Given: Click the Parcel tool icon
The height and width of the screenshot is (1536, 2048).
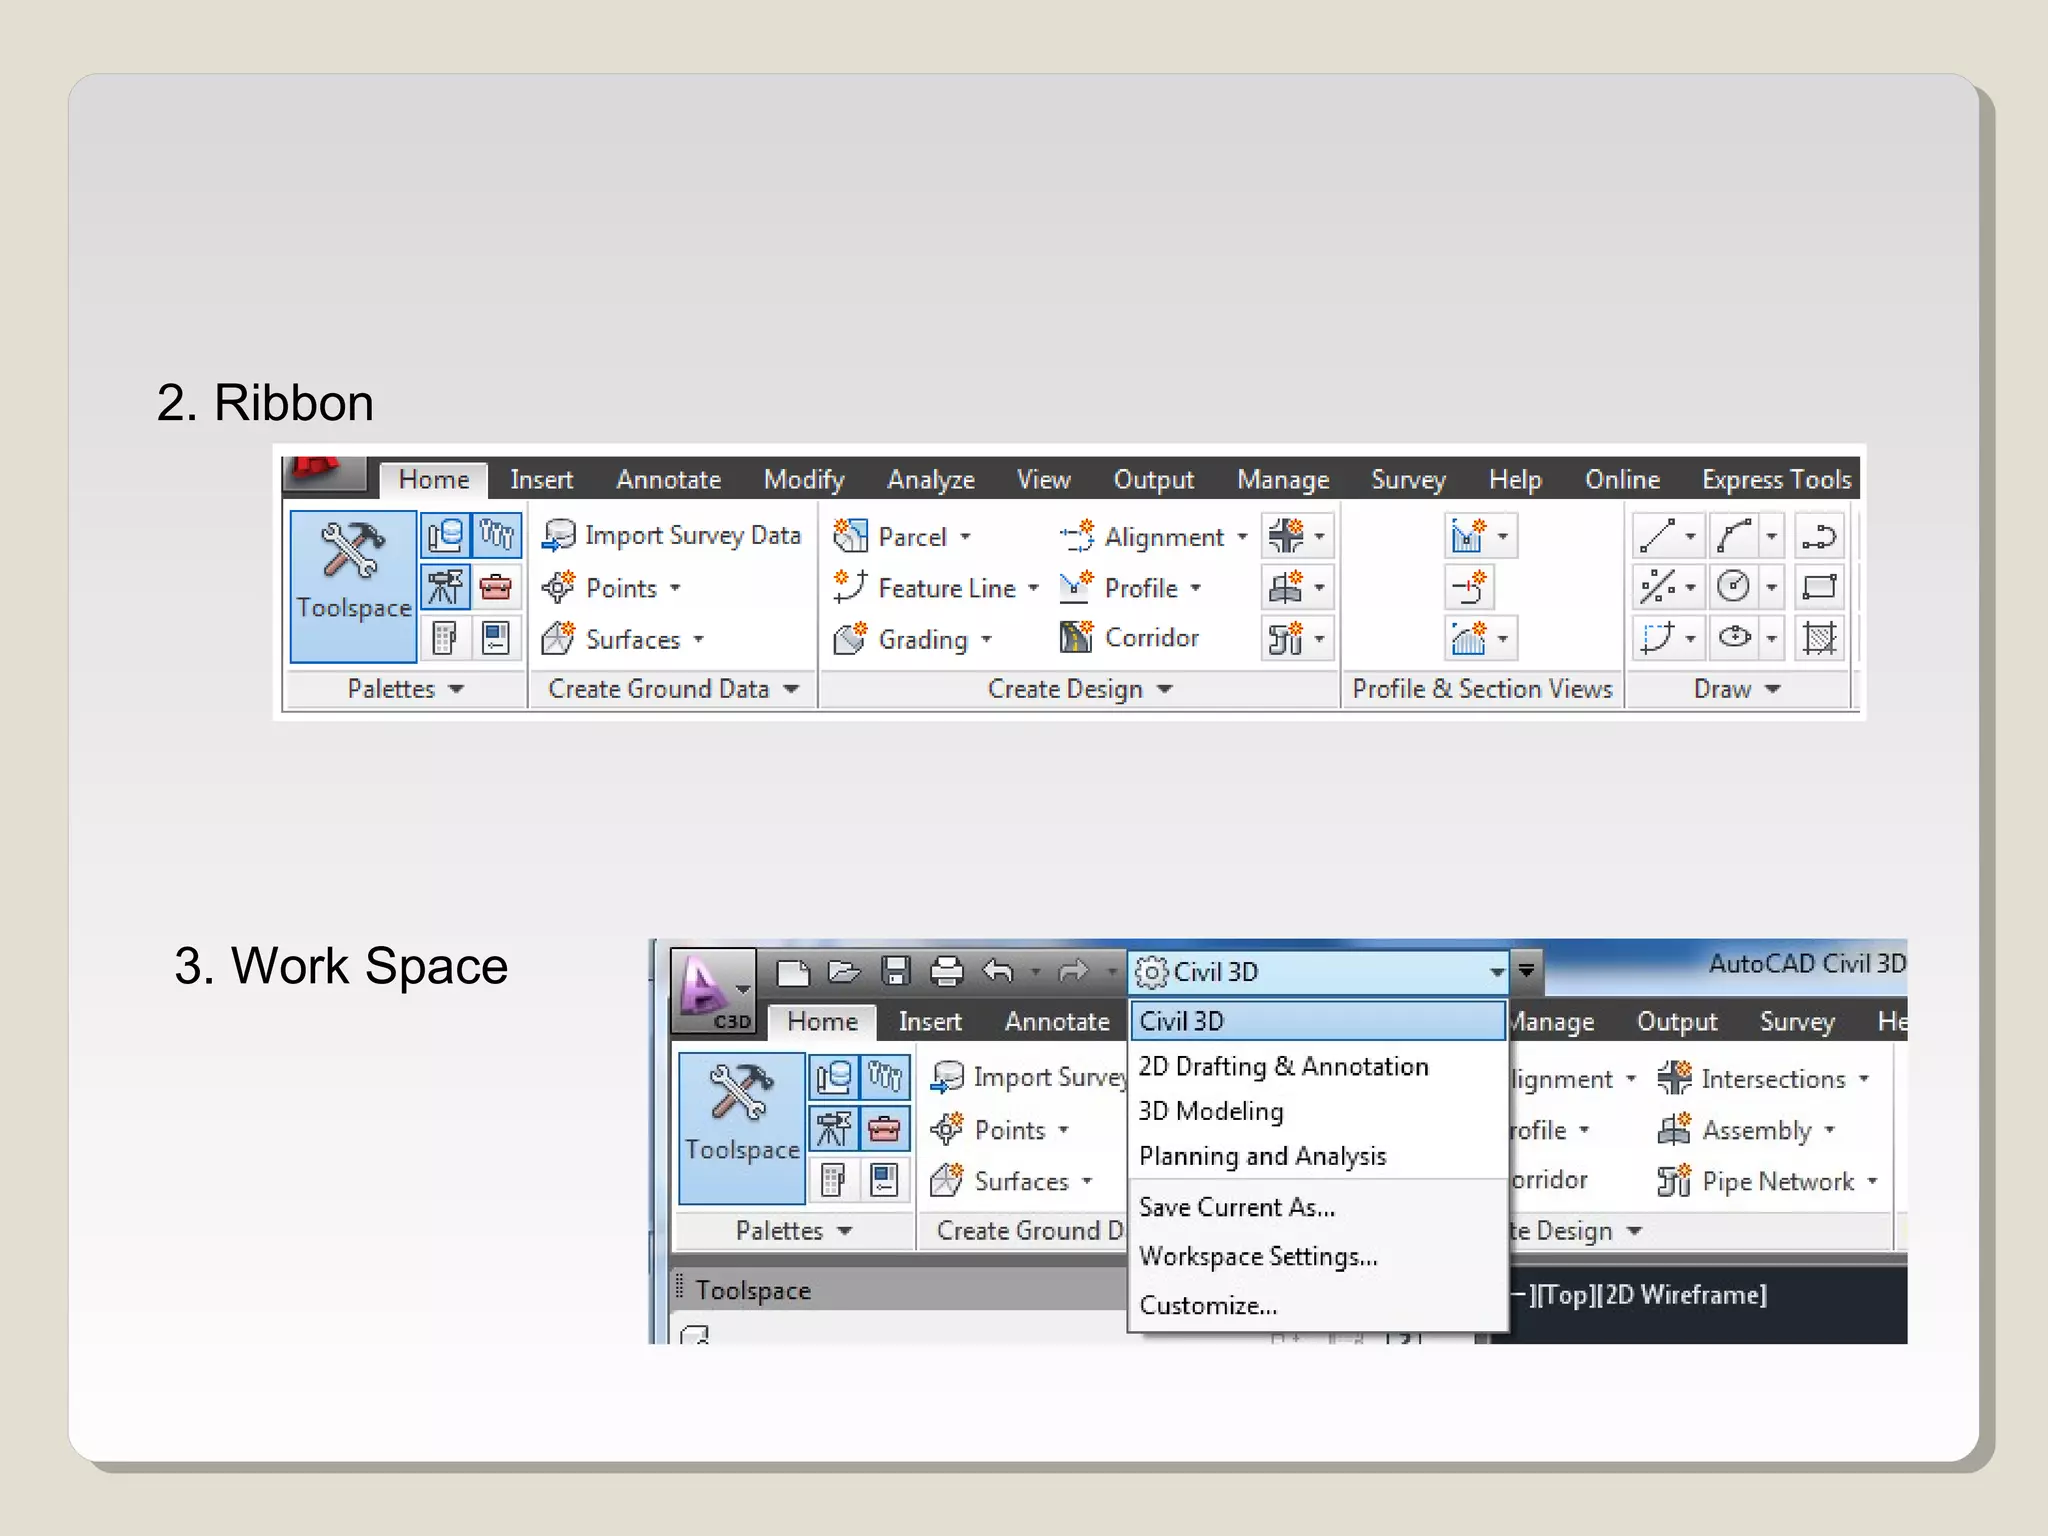Looking at the screenshot, I should [x=850, y=536].
